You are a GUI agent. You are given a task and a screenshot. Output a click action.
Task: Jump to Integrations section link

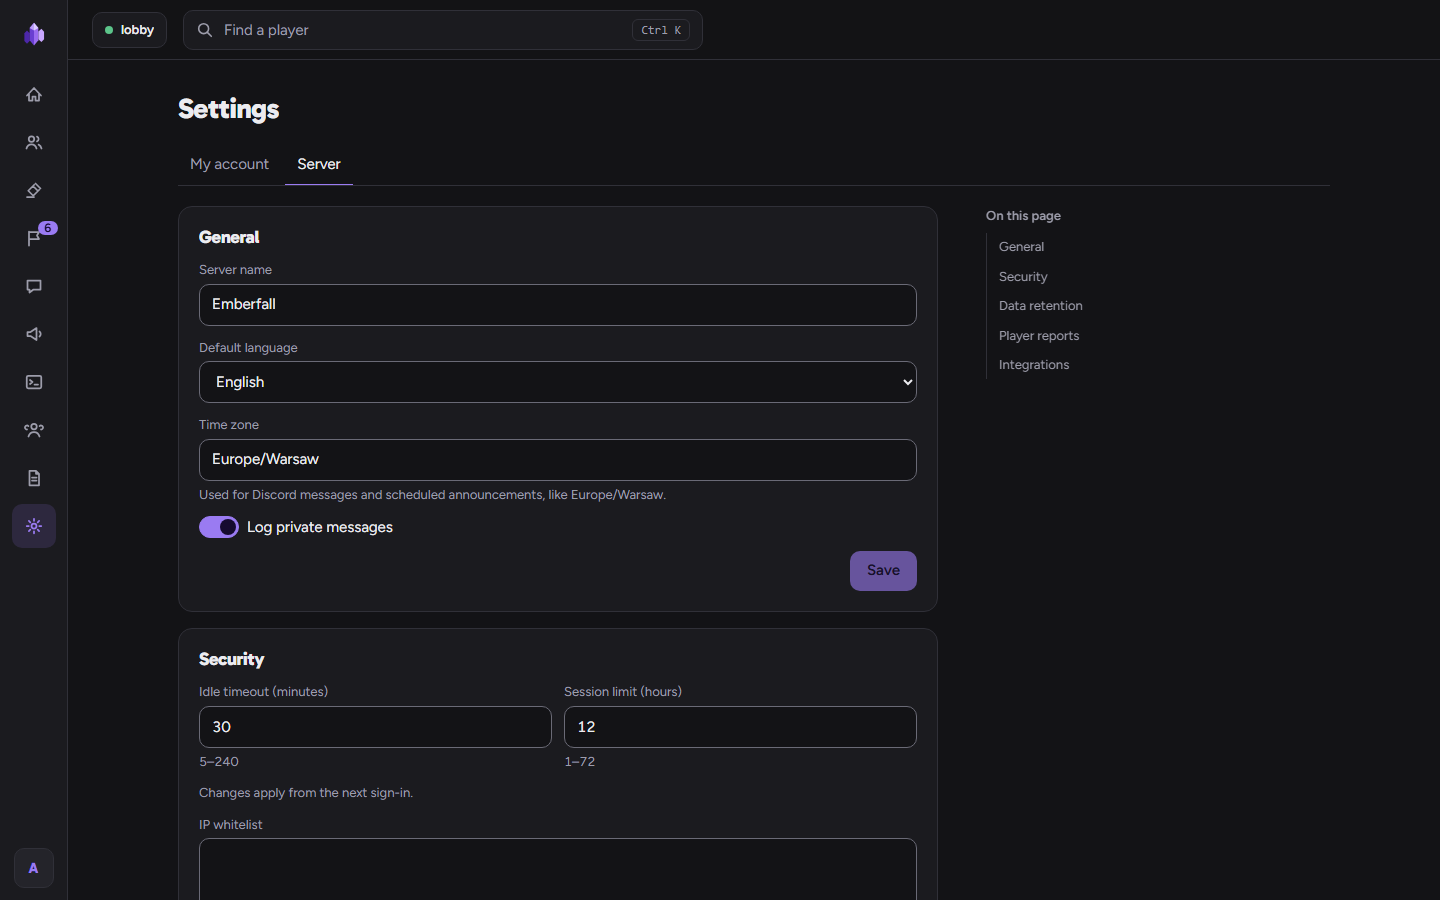(x=1034, y=365)
